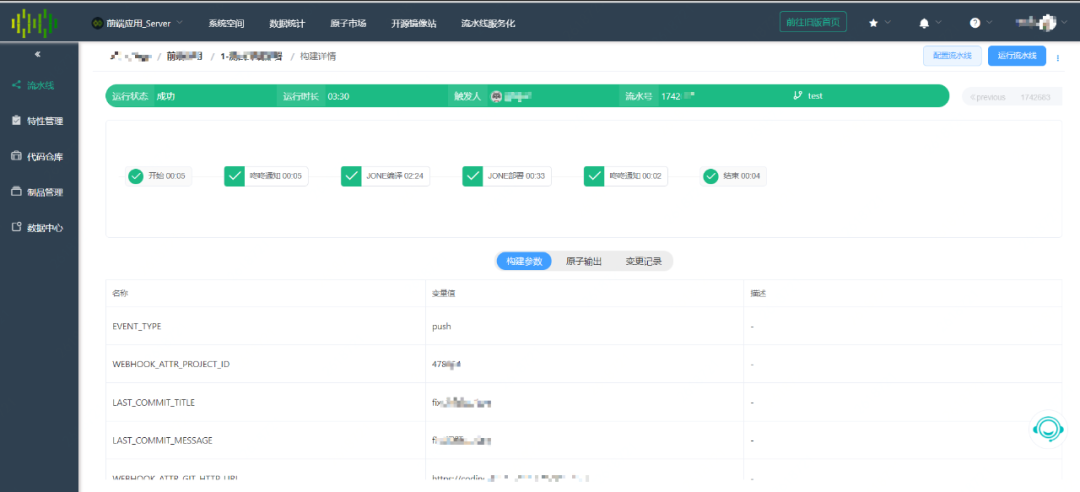Click the 前往旧版首页 button

coord(813,22)
